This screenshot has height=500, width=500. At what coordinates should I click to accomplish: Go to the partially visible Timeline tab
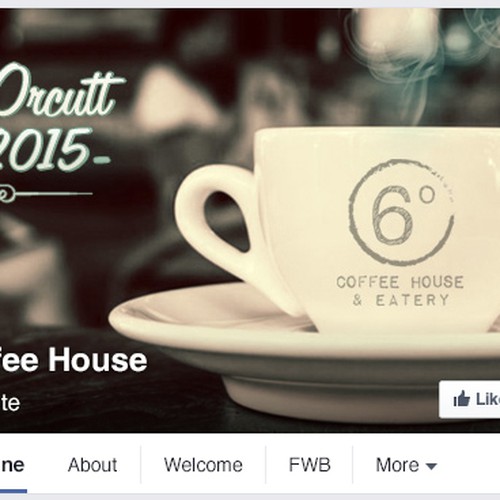[12, 465]
